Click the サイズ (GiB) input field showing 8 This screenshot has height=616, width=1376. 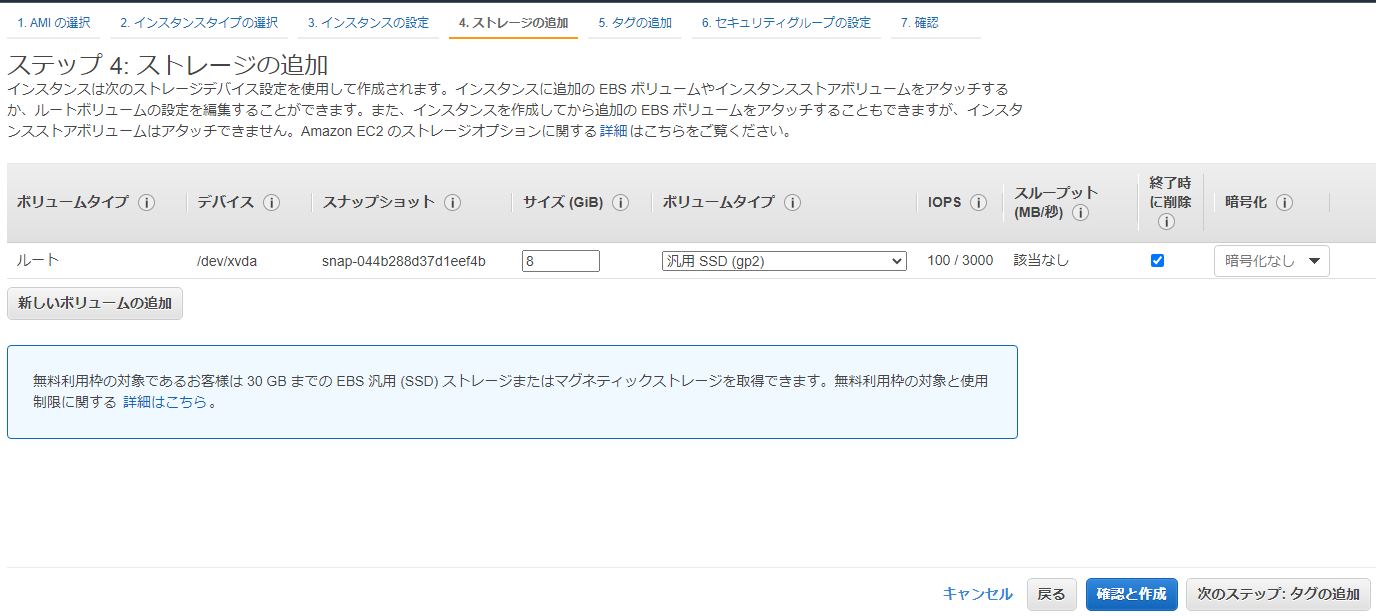tap(560, 261)
